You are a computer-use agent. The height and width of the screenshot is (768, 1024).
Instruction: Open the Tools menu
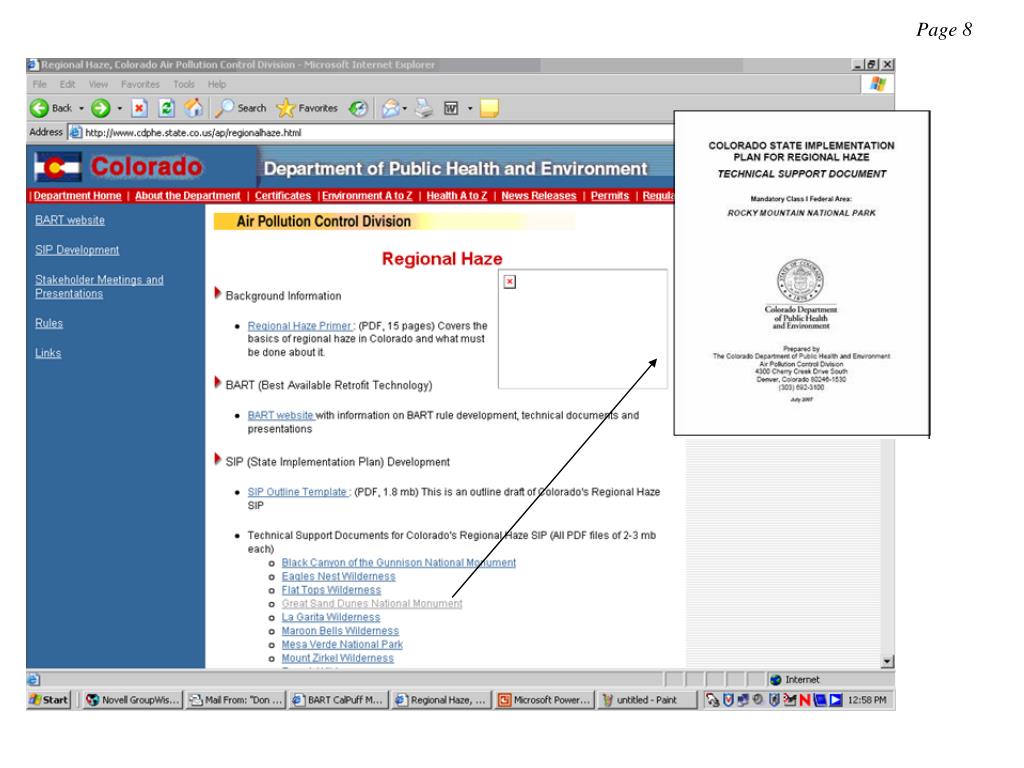click(184, 84)
